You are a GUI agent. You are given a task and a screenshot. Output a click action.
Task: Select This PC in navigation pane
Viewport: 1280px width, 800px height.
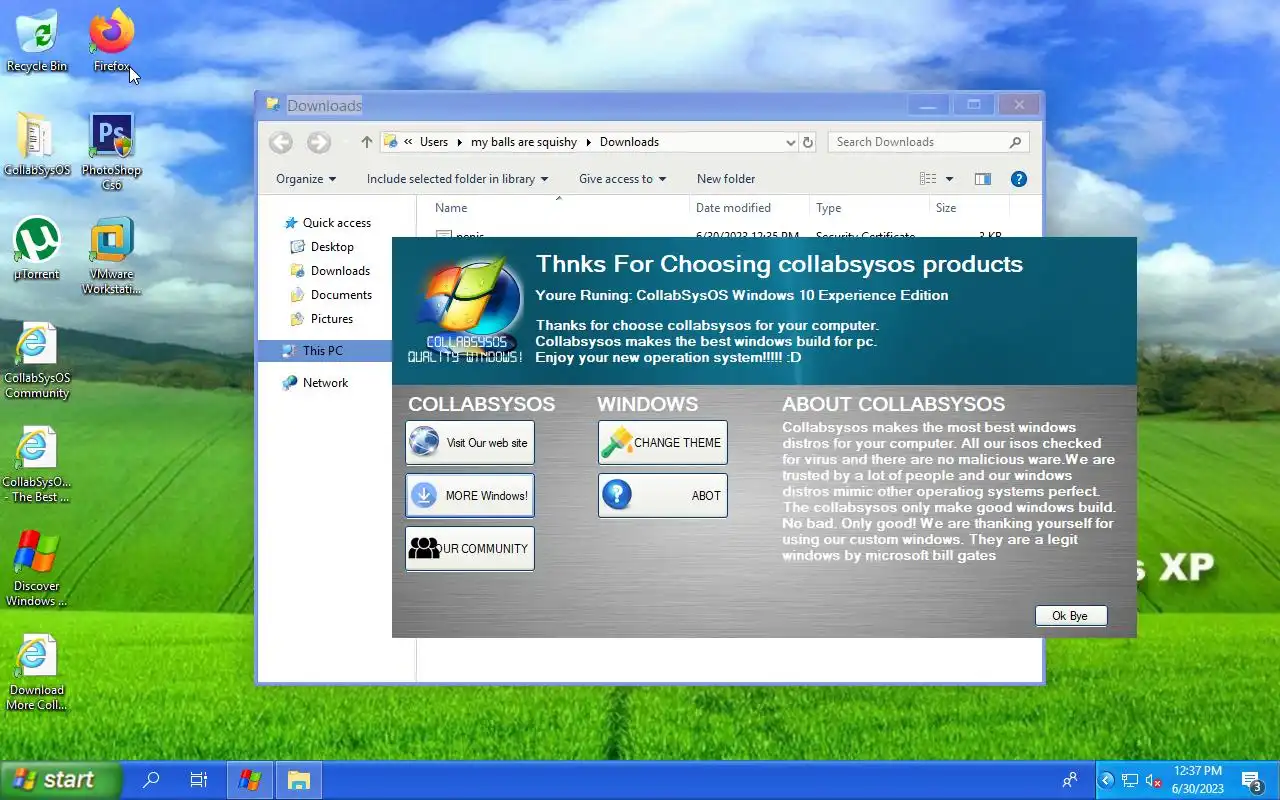coord(325,351)
